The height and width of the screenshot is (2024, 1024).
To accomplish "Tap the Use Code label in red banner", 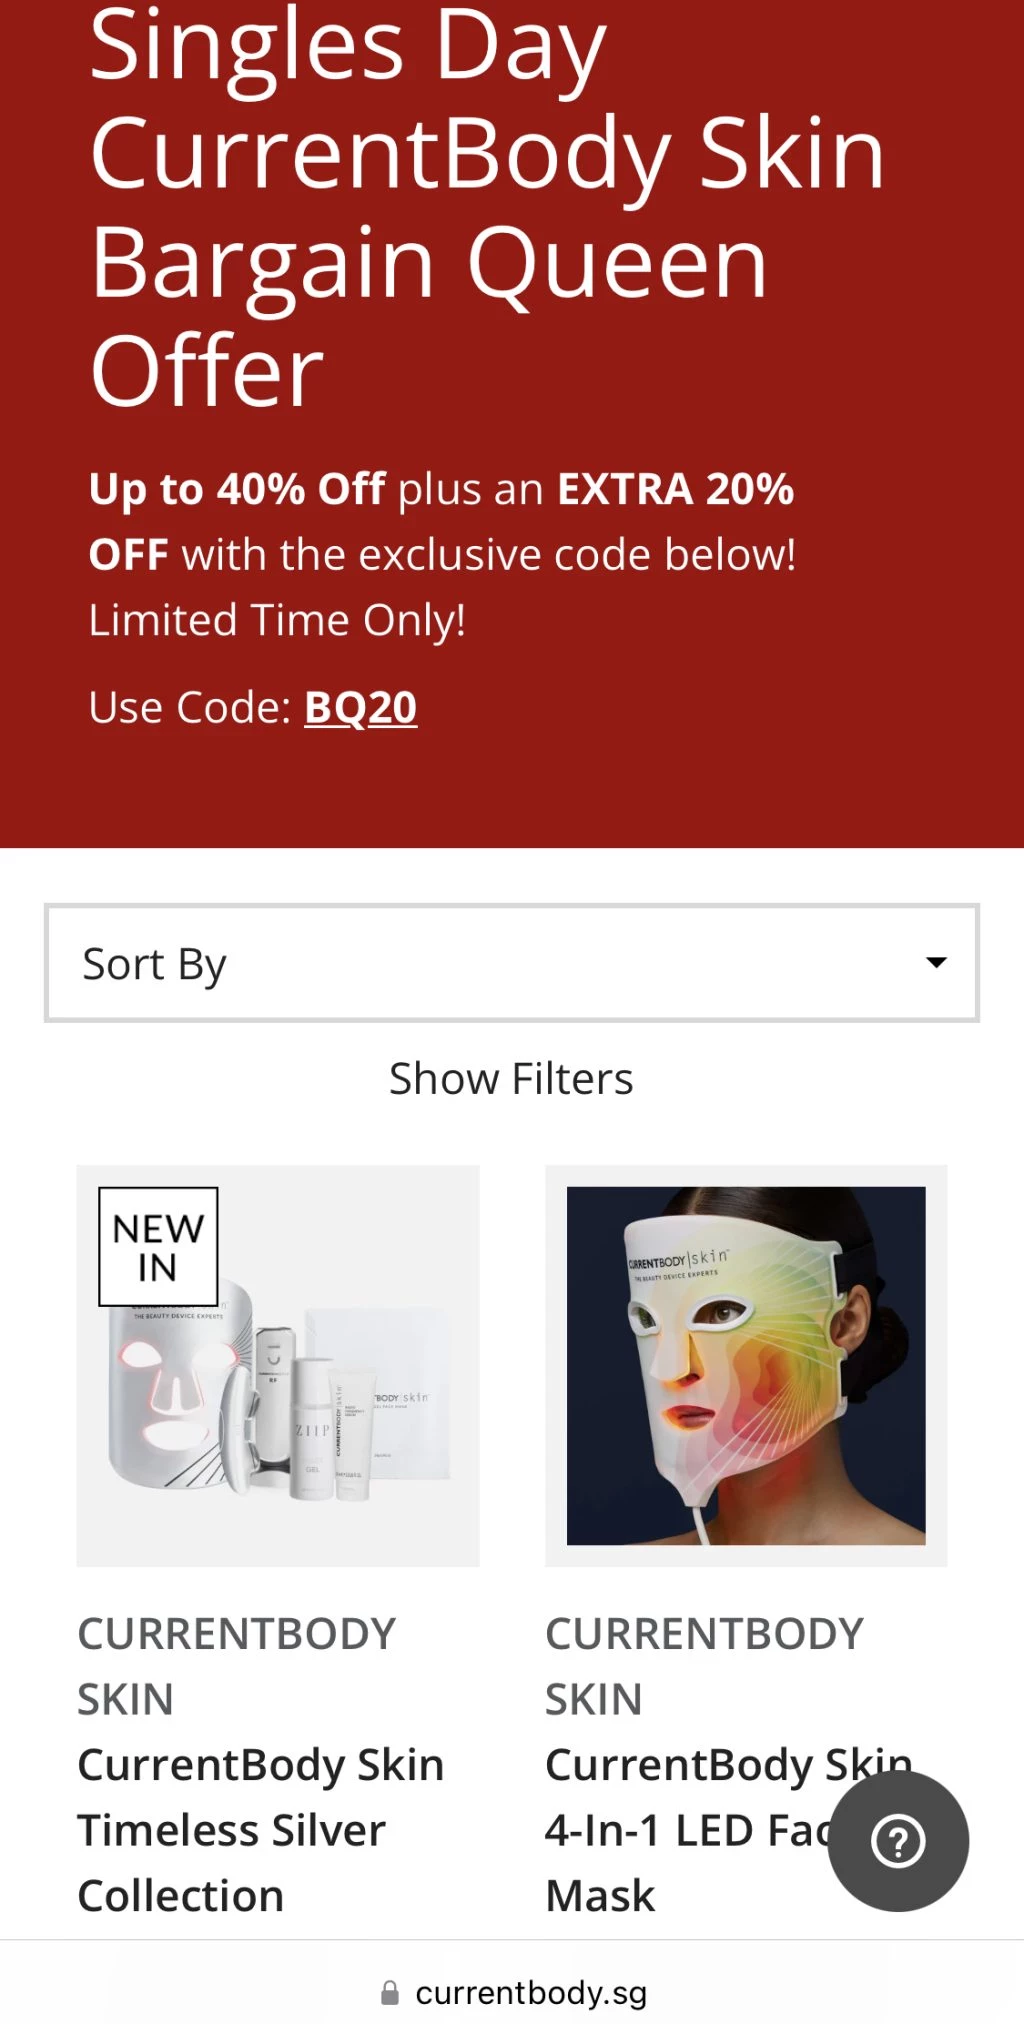I will click(190, 708).
